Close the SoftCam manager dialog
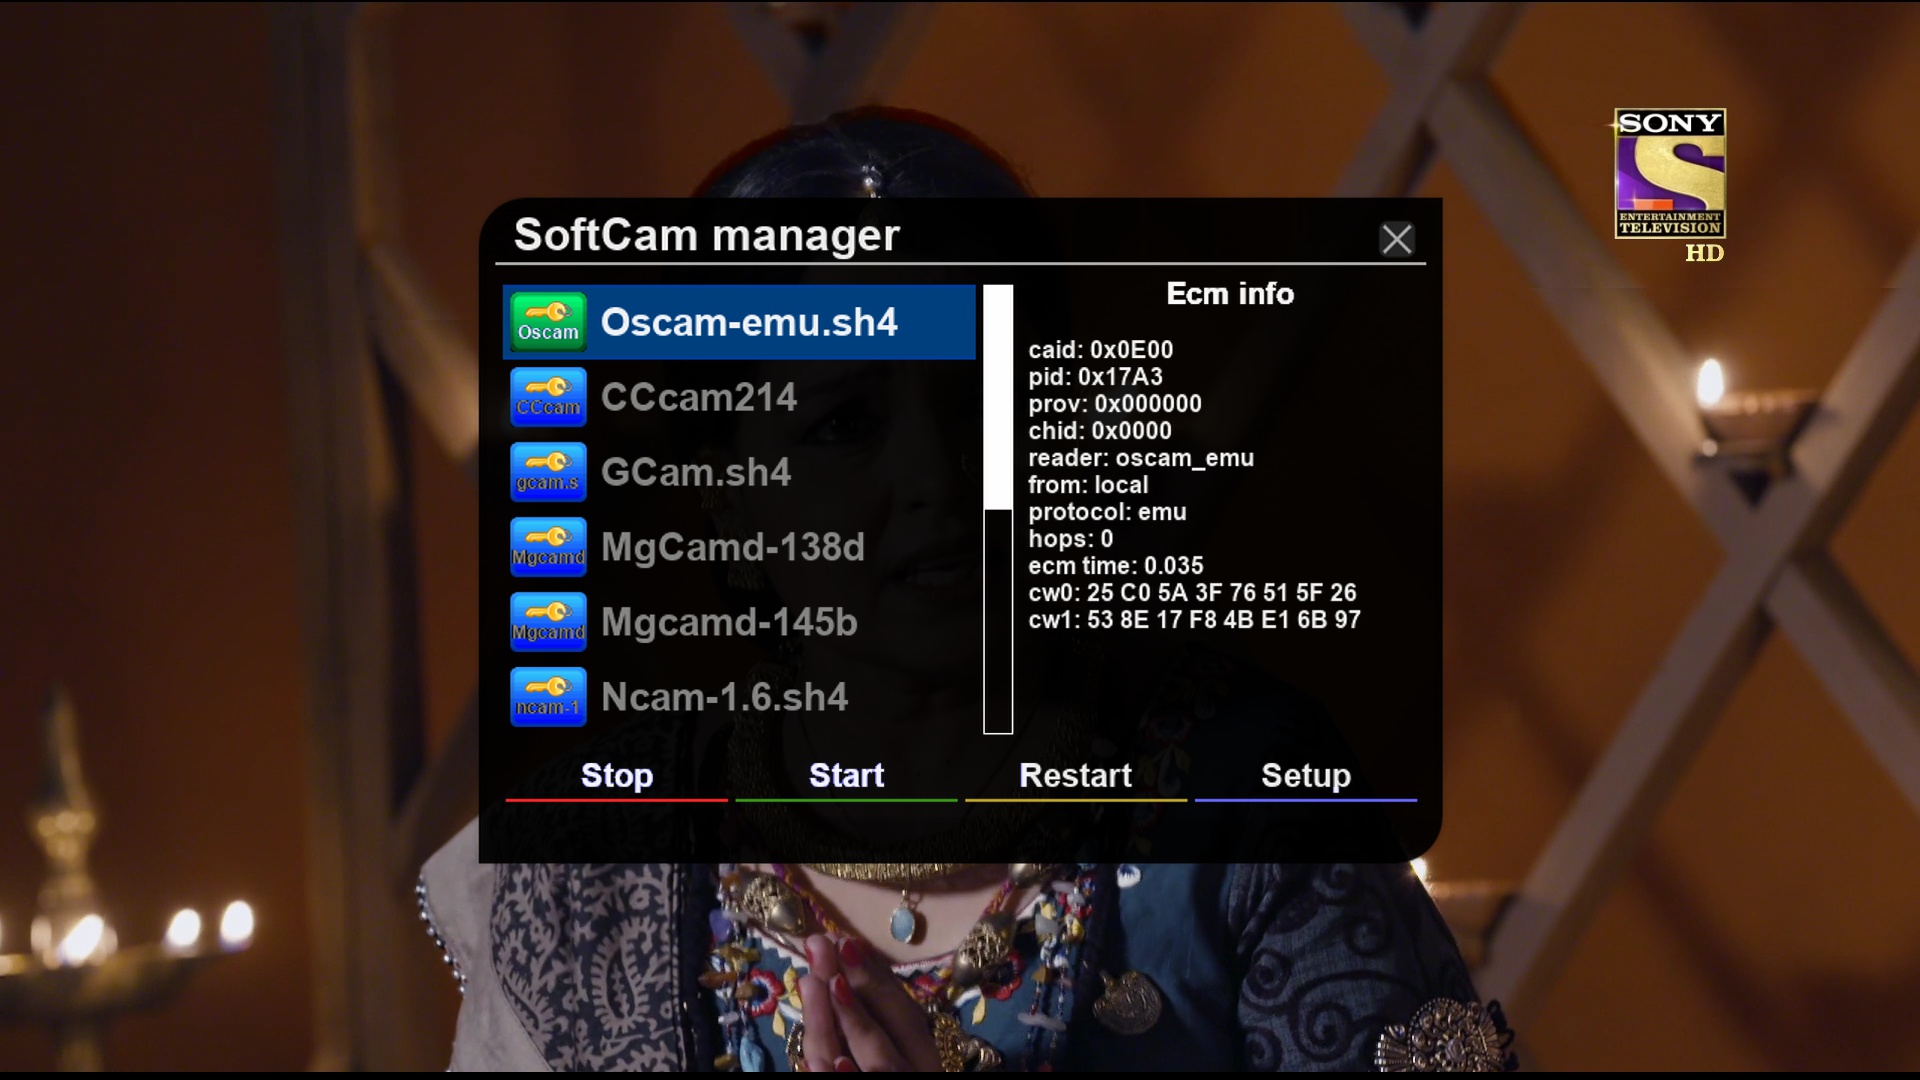The width and height of the screenshot is (1920, 1080). coord(1396,239)
